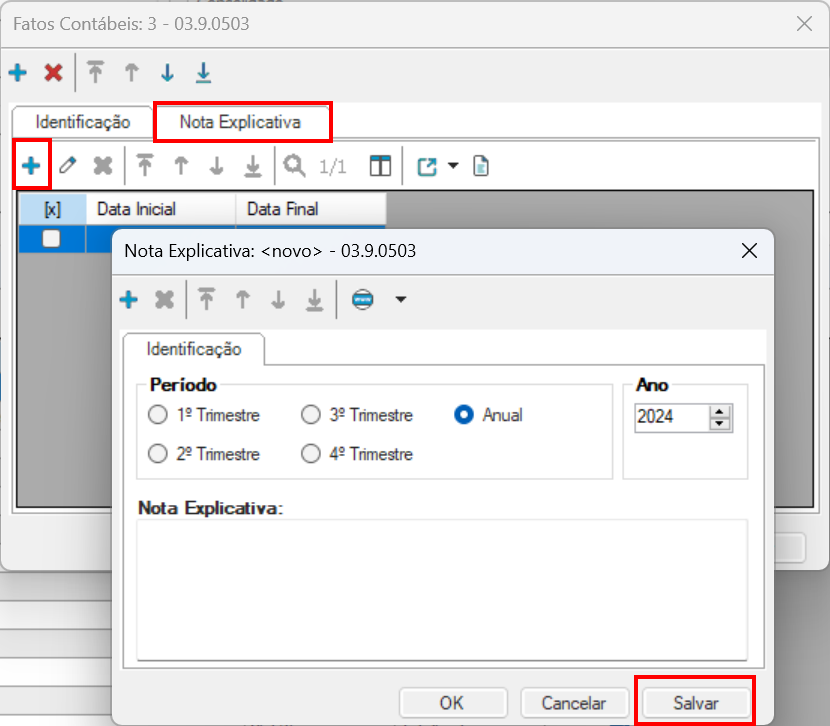Click OK button in dialog
Viewport: 830px width, 726px height.
pos(453,703)
